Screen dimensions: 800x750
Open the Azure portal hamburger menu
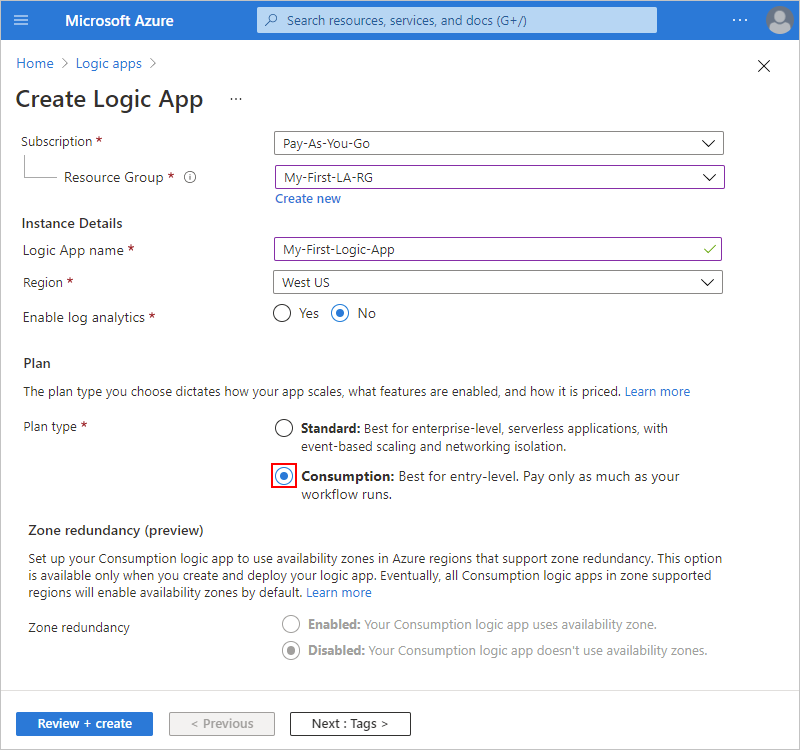tap(22, 20)
